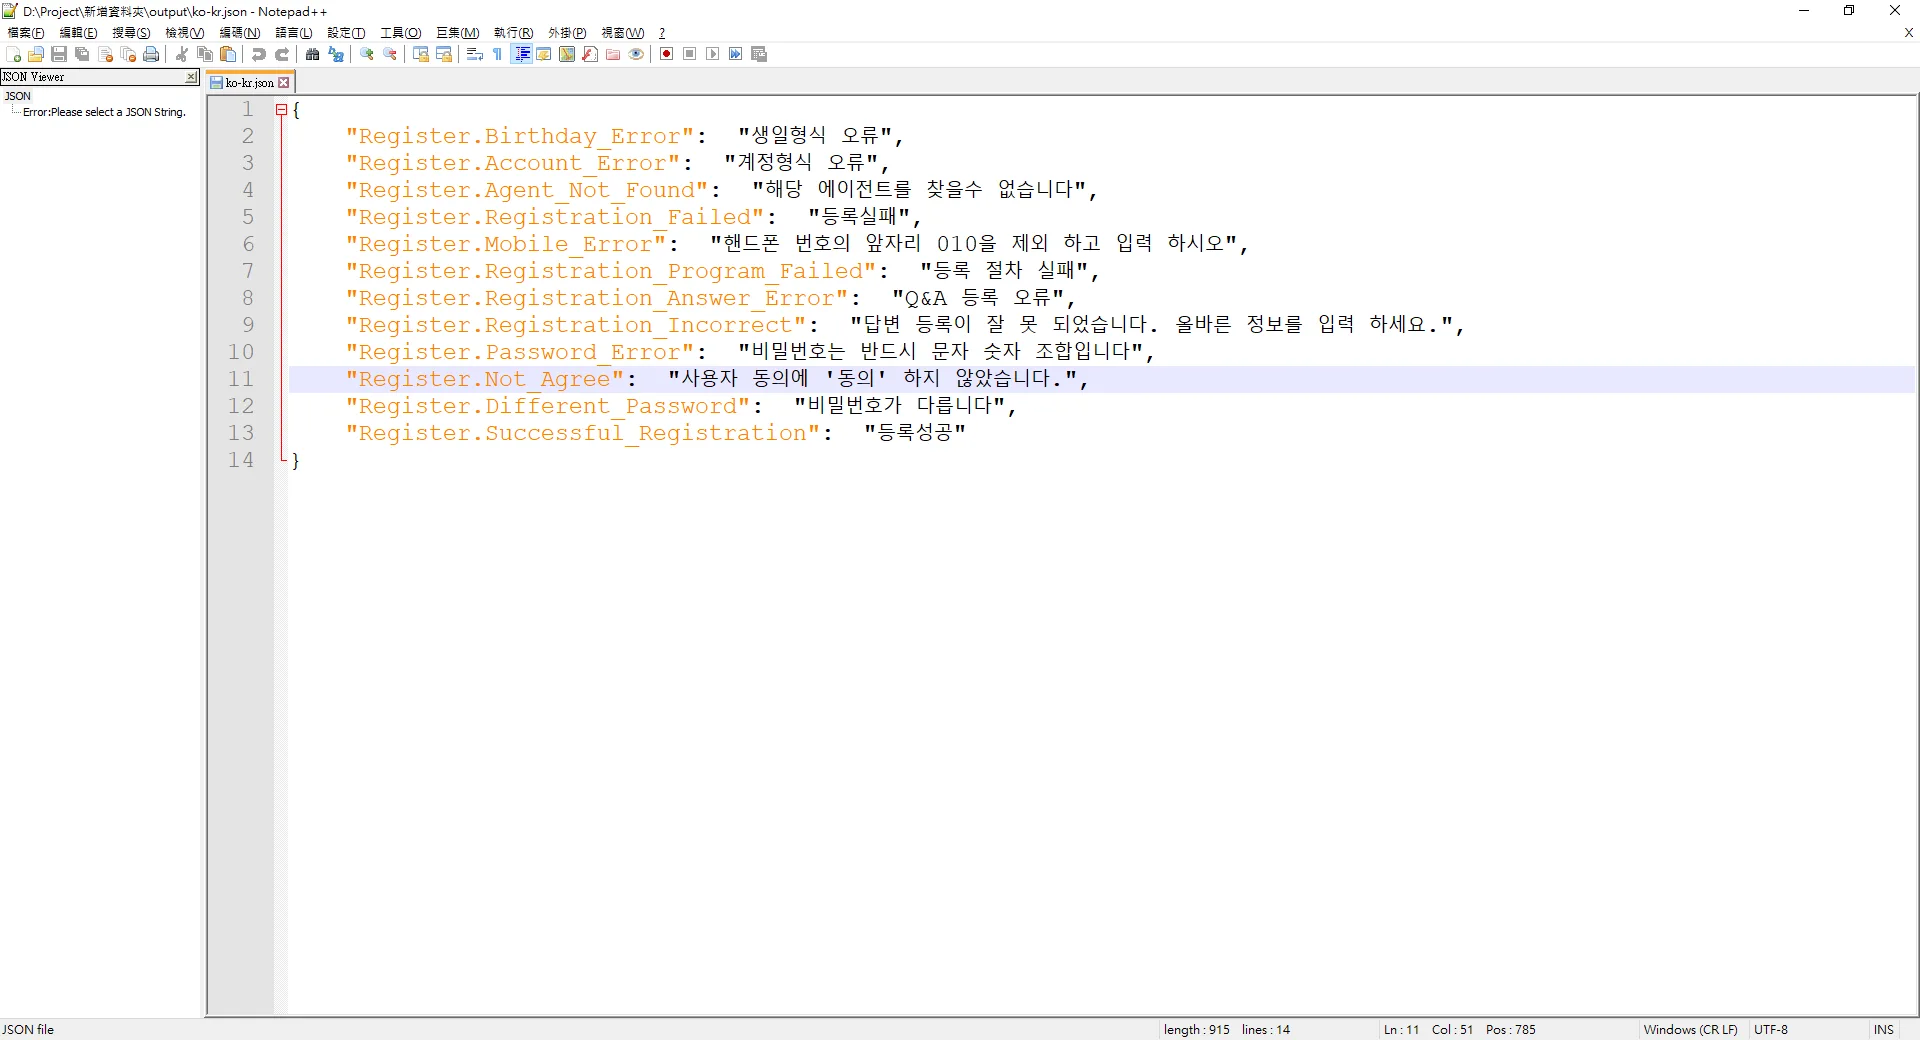Click the Zoom in magnifier icon

(x=367, y=54)
